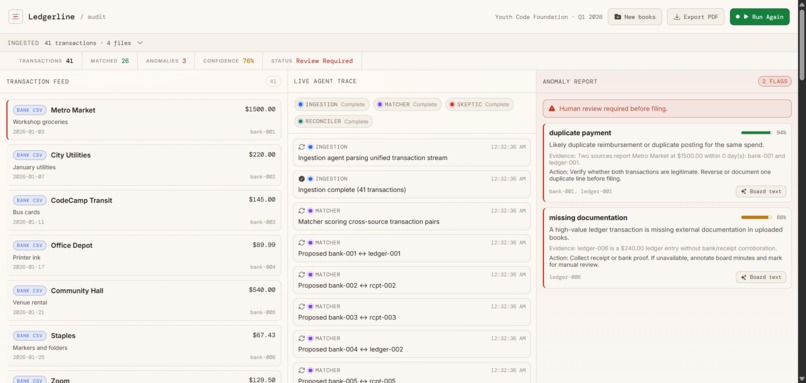Export the audit as PDF
This screenshot has width=806, height=383.
coord(695,16)
